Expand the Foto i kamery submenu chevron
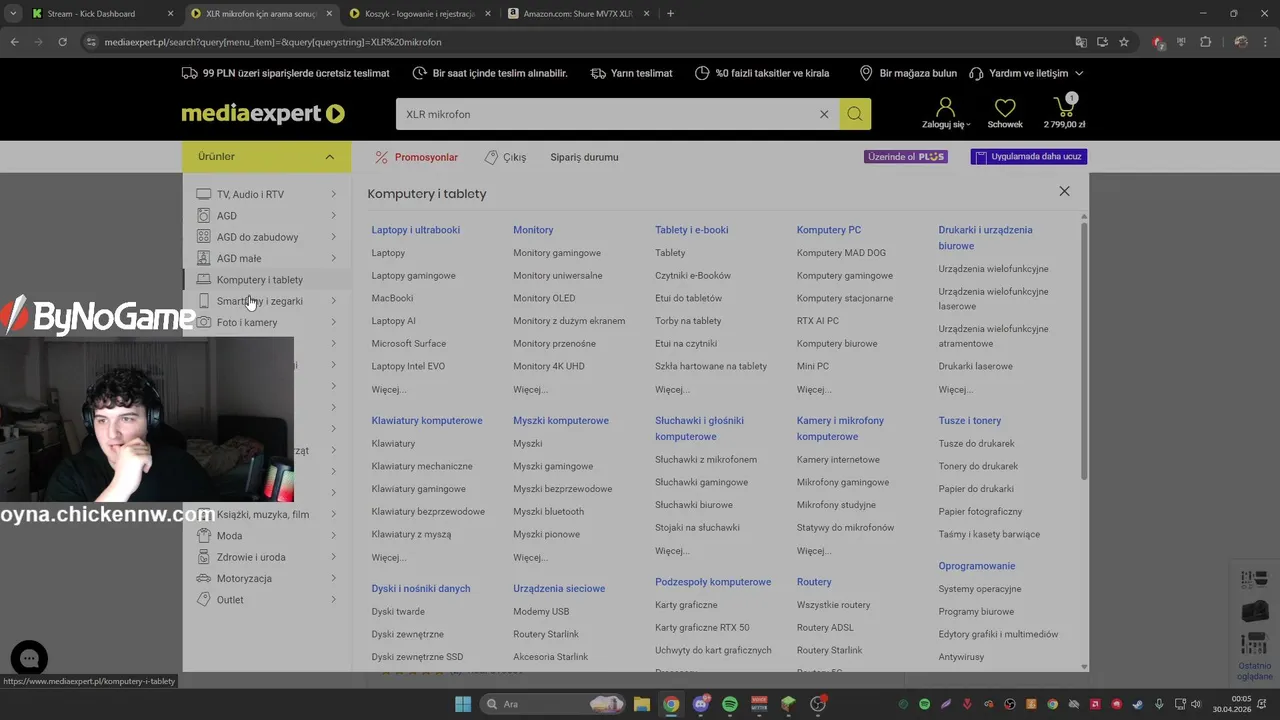The image size is (1280, 720). [334, 322]
